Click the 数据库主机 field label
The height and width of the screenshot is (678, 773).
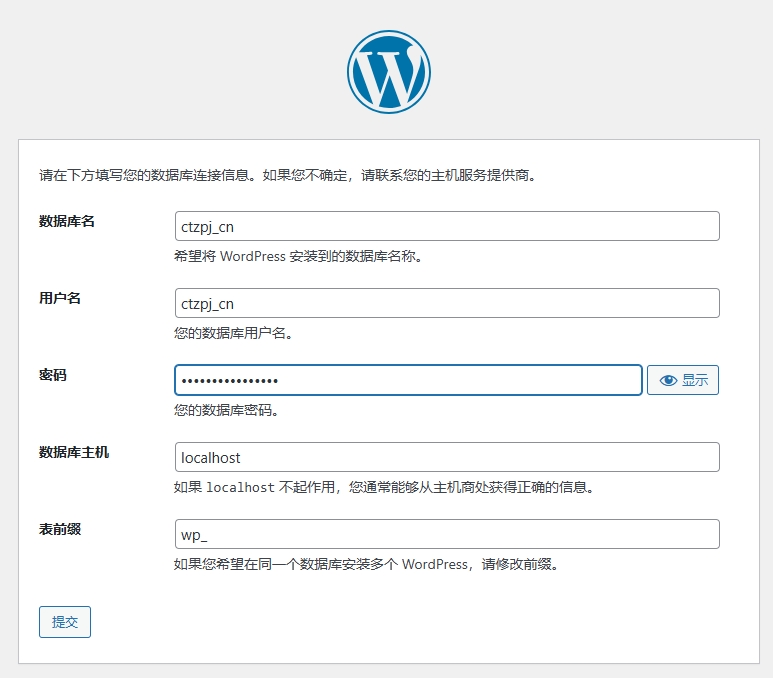click(x=74, y=452)
